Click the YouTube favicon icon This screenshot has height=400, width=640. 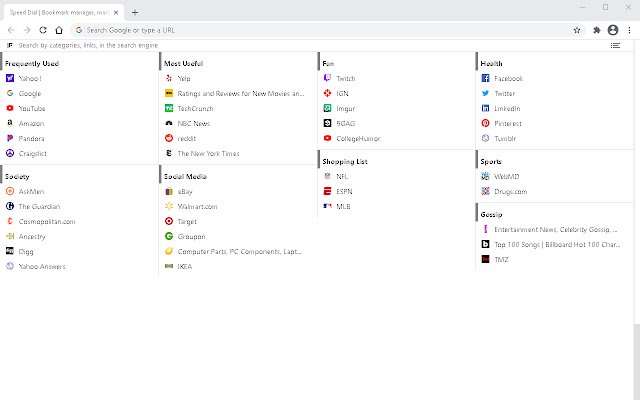[x=10, y=108]
